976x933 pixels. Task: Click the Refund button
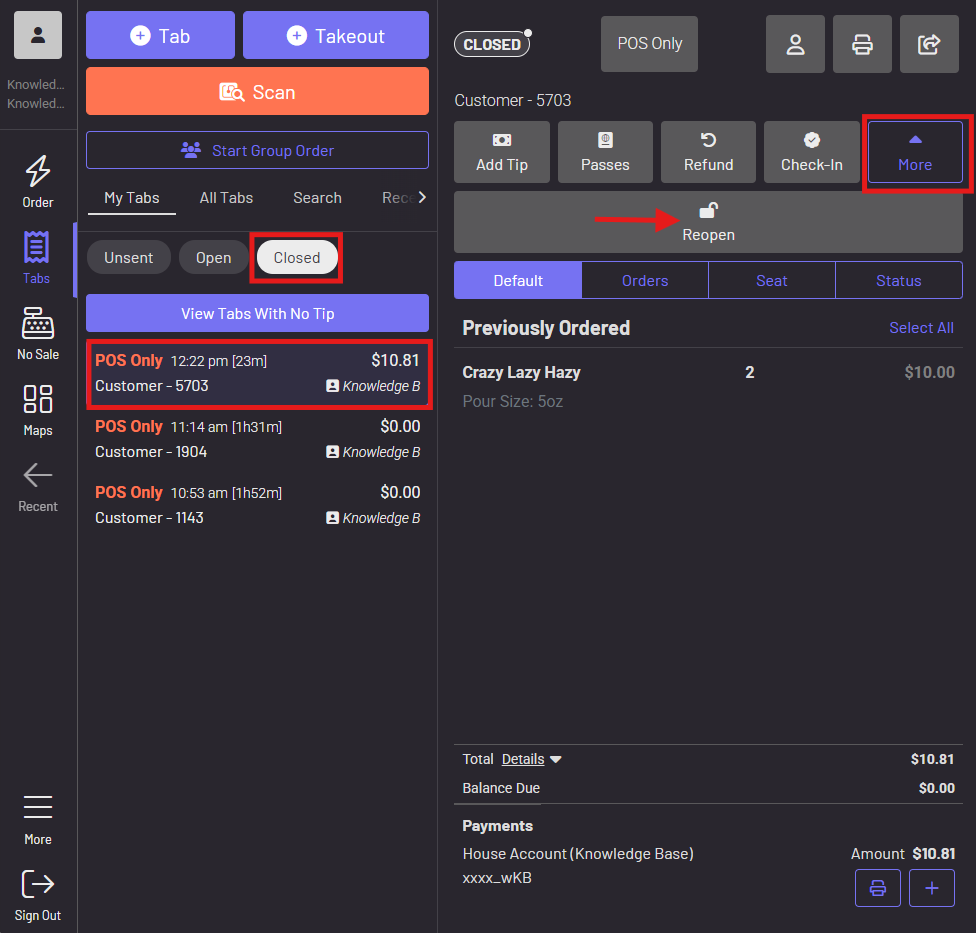click(708, 152)
